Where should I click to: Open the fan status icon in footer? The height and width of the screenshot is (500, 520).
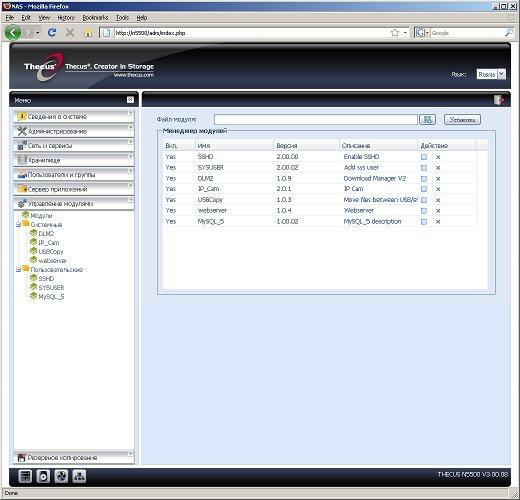(x=61, y=476)
